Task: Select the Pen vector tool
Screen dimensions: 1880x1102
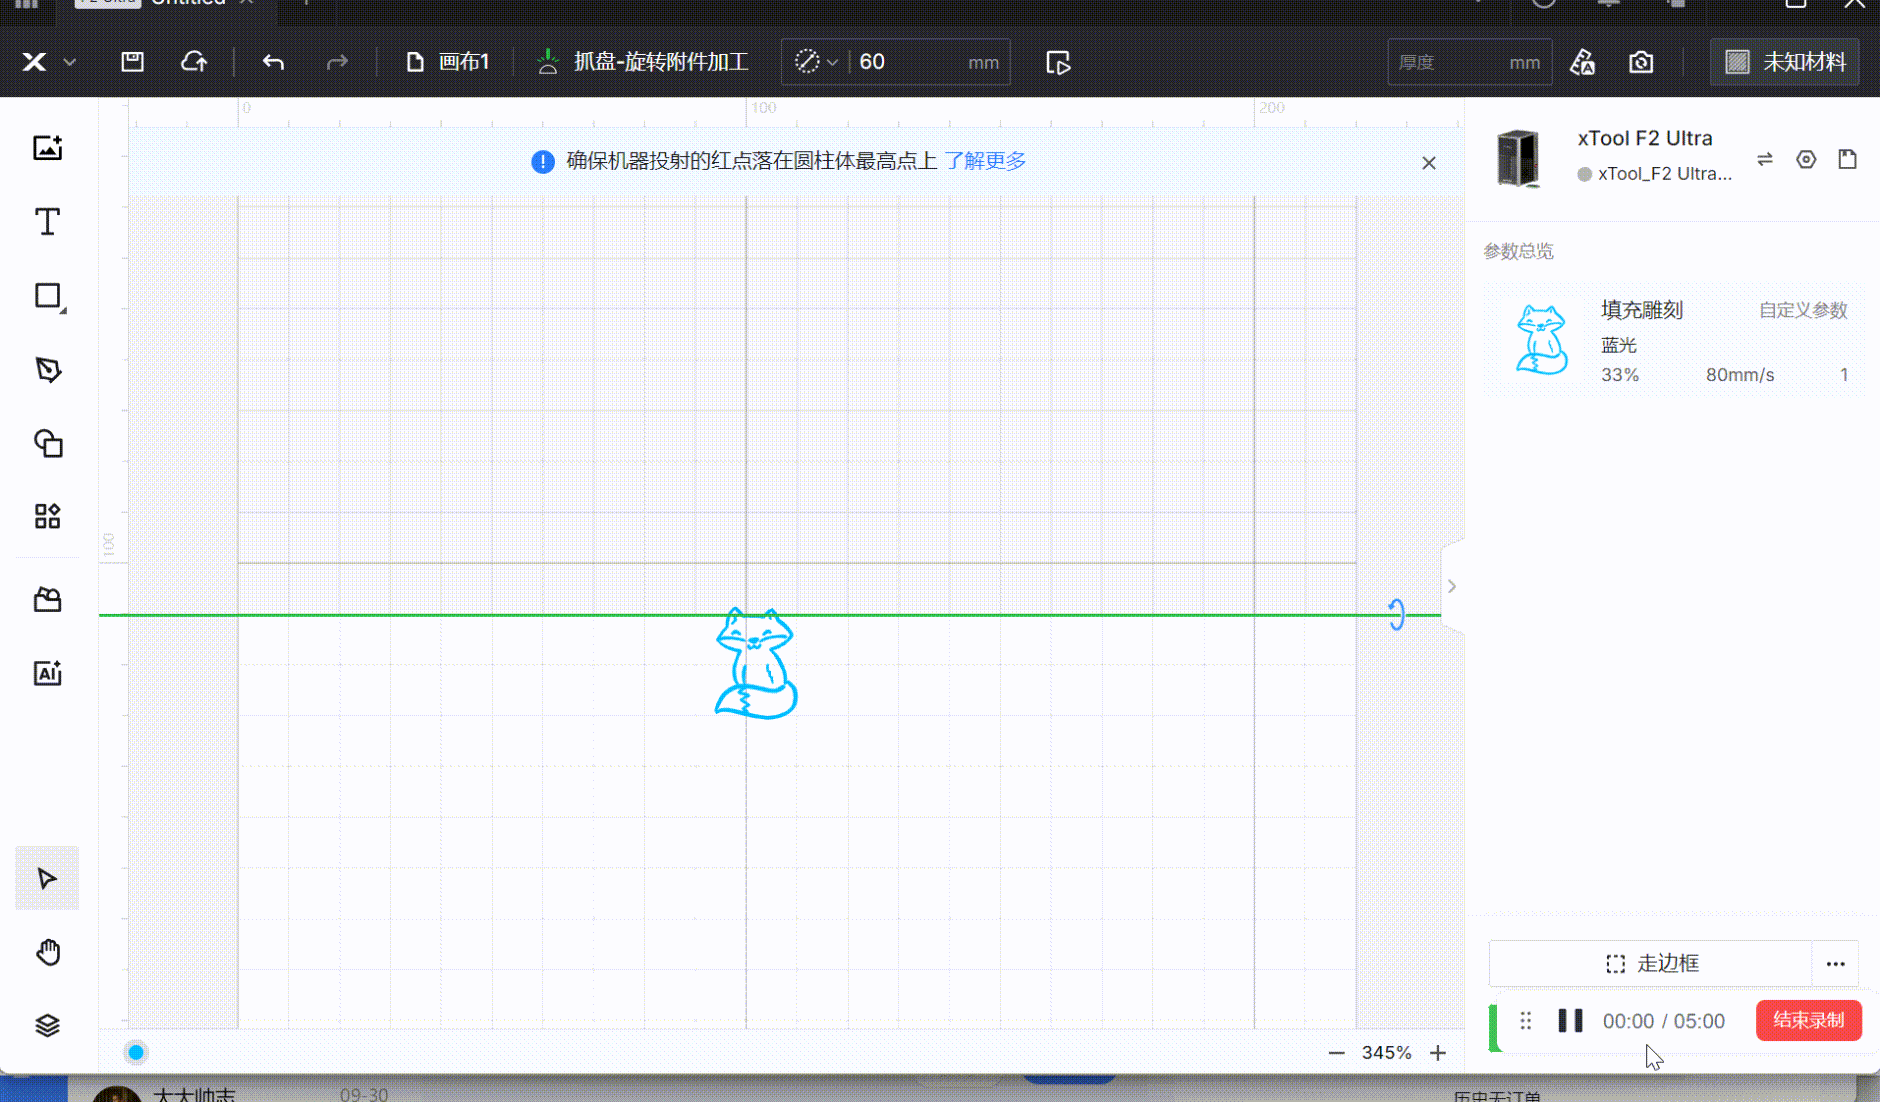Action: click(47, 370)
